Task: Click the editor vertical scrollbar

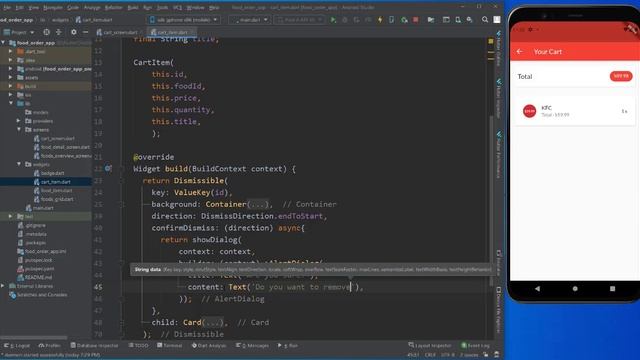Action: tap(491, 200)
